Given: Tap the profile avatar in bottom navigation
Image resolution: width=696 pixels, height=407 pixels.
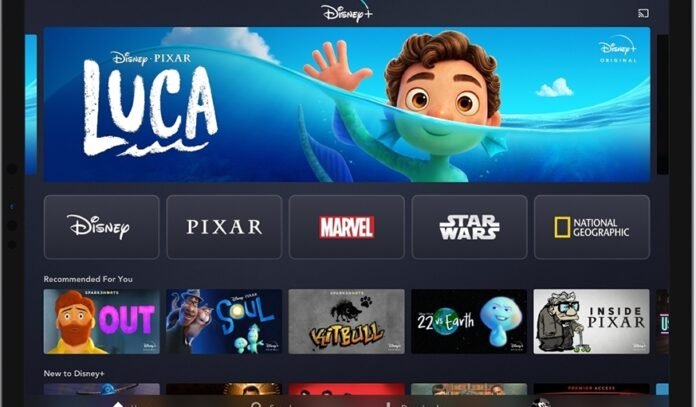Looking at the screenshot, I should [541, 403].
